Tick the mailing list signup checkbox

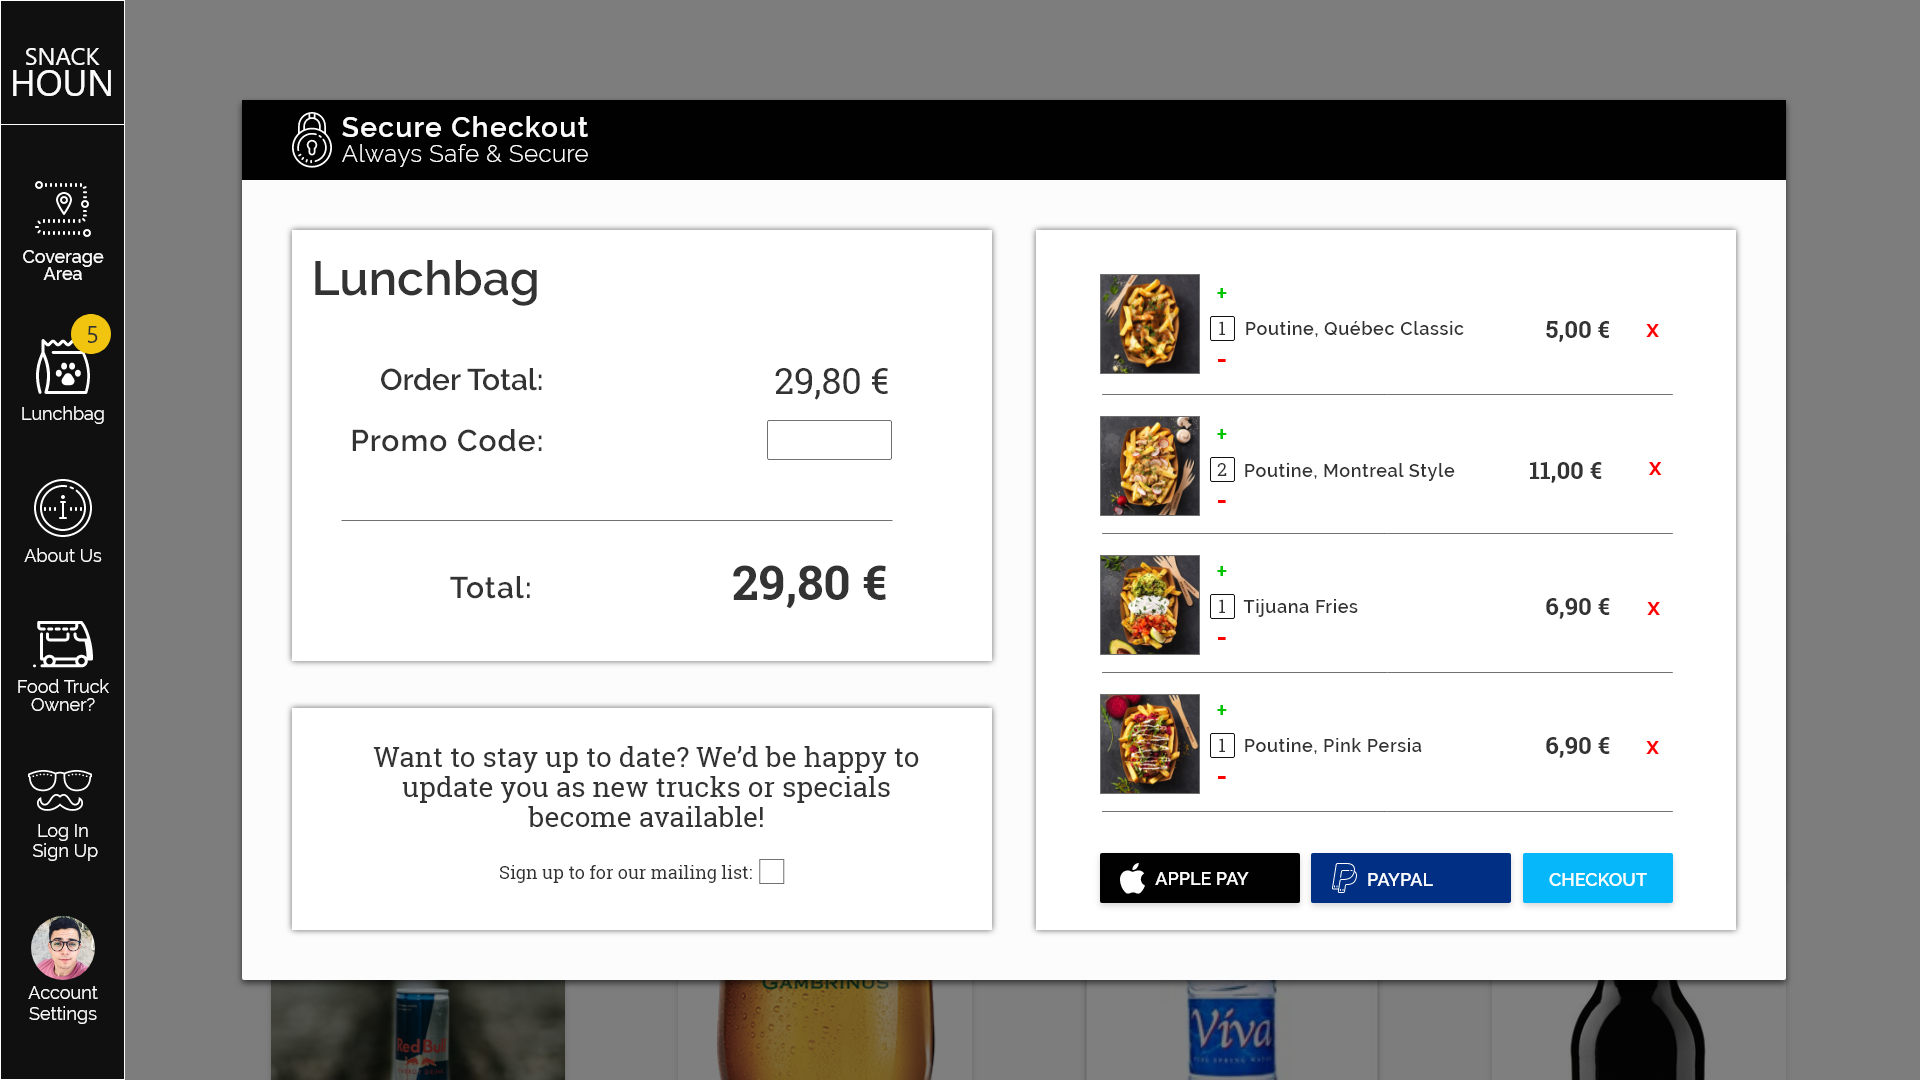point(771,872)
